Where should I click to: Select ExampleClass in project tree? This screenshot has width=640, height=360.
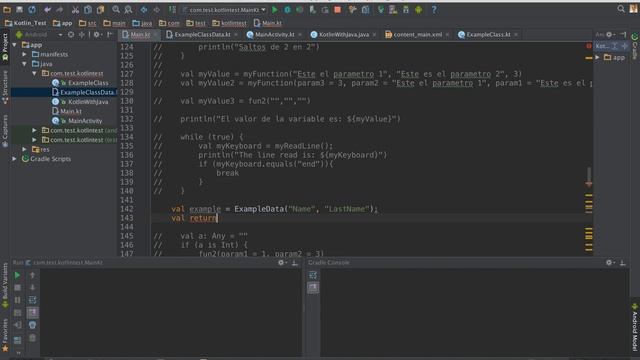pyautogui.click(x=80, y=83)
